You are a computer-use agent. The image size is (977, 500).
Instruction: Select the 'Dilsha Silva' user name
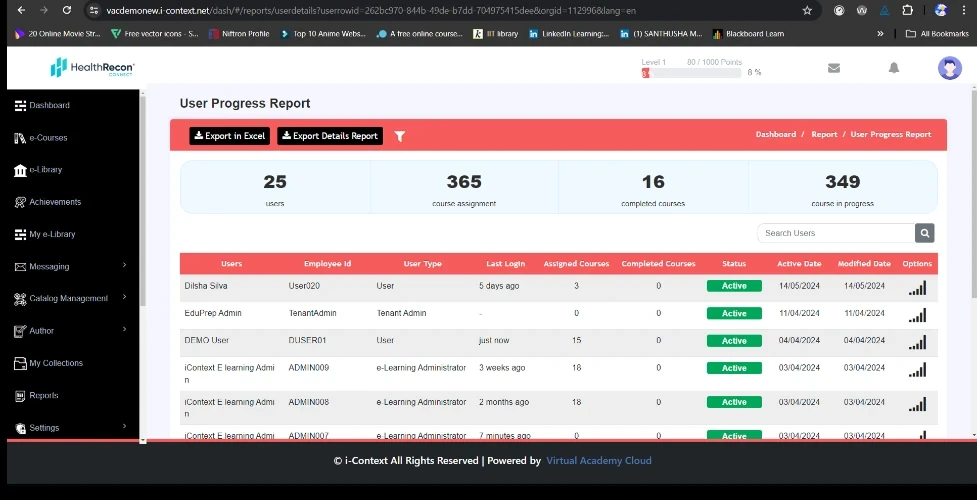pyautogui.click(x=206, y=286)
